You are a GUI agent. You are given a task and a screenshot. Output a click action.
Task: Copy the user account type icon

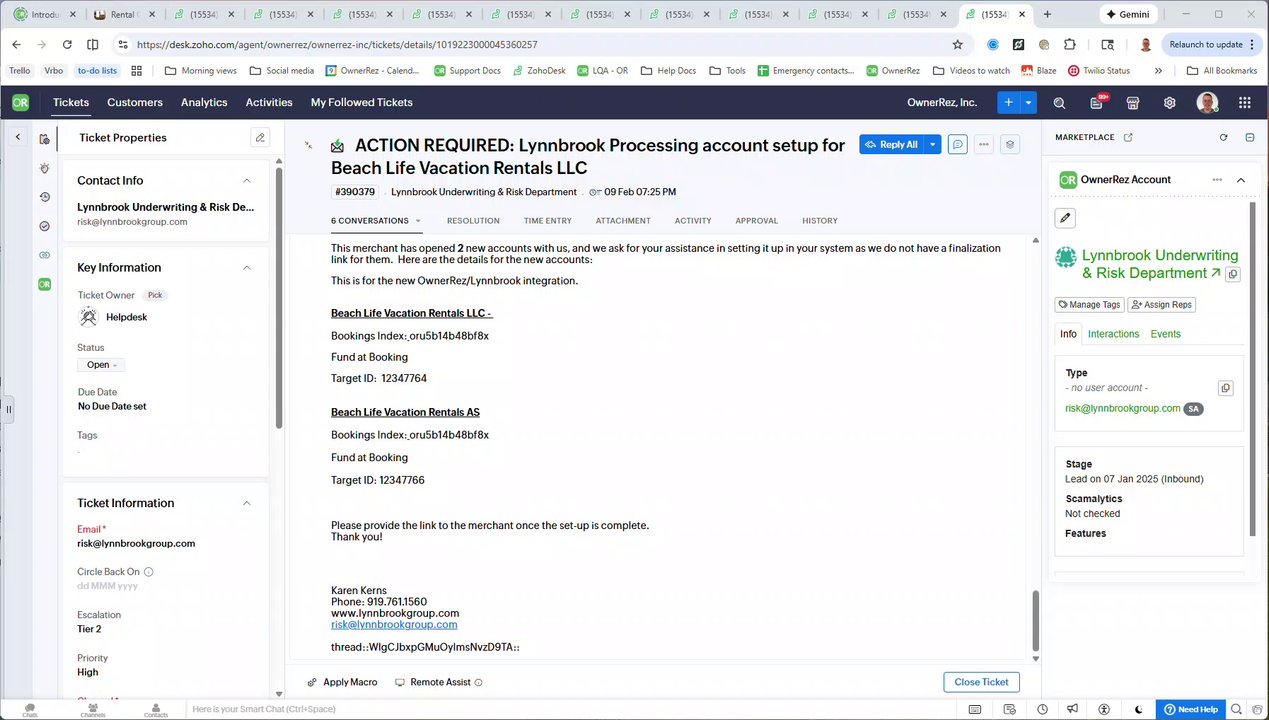(1225, 388)
